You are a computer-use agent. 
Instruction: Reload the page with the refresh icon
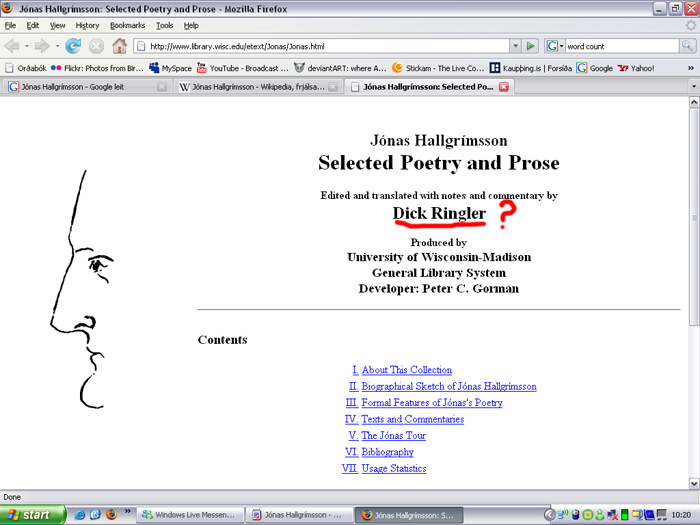click(x=73, y=46)
